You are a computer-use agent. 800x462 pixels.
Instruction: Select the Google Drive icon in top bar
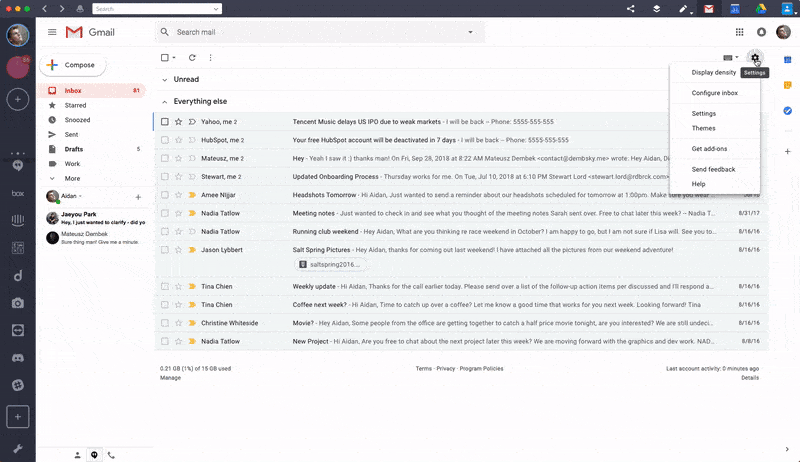coord(761,9)
